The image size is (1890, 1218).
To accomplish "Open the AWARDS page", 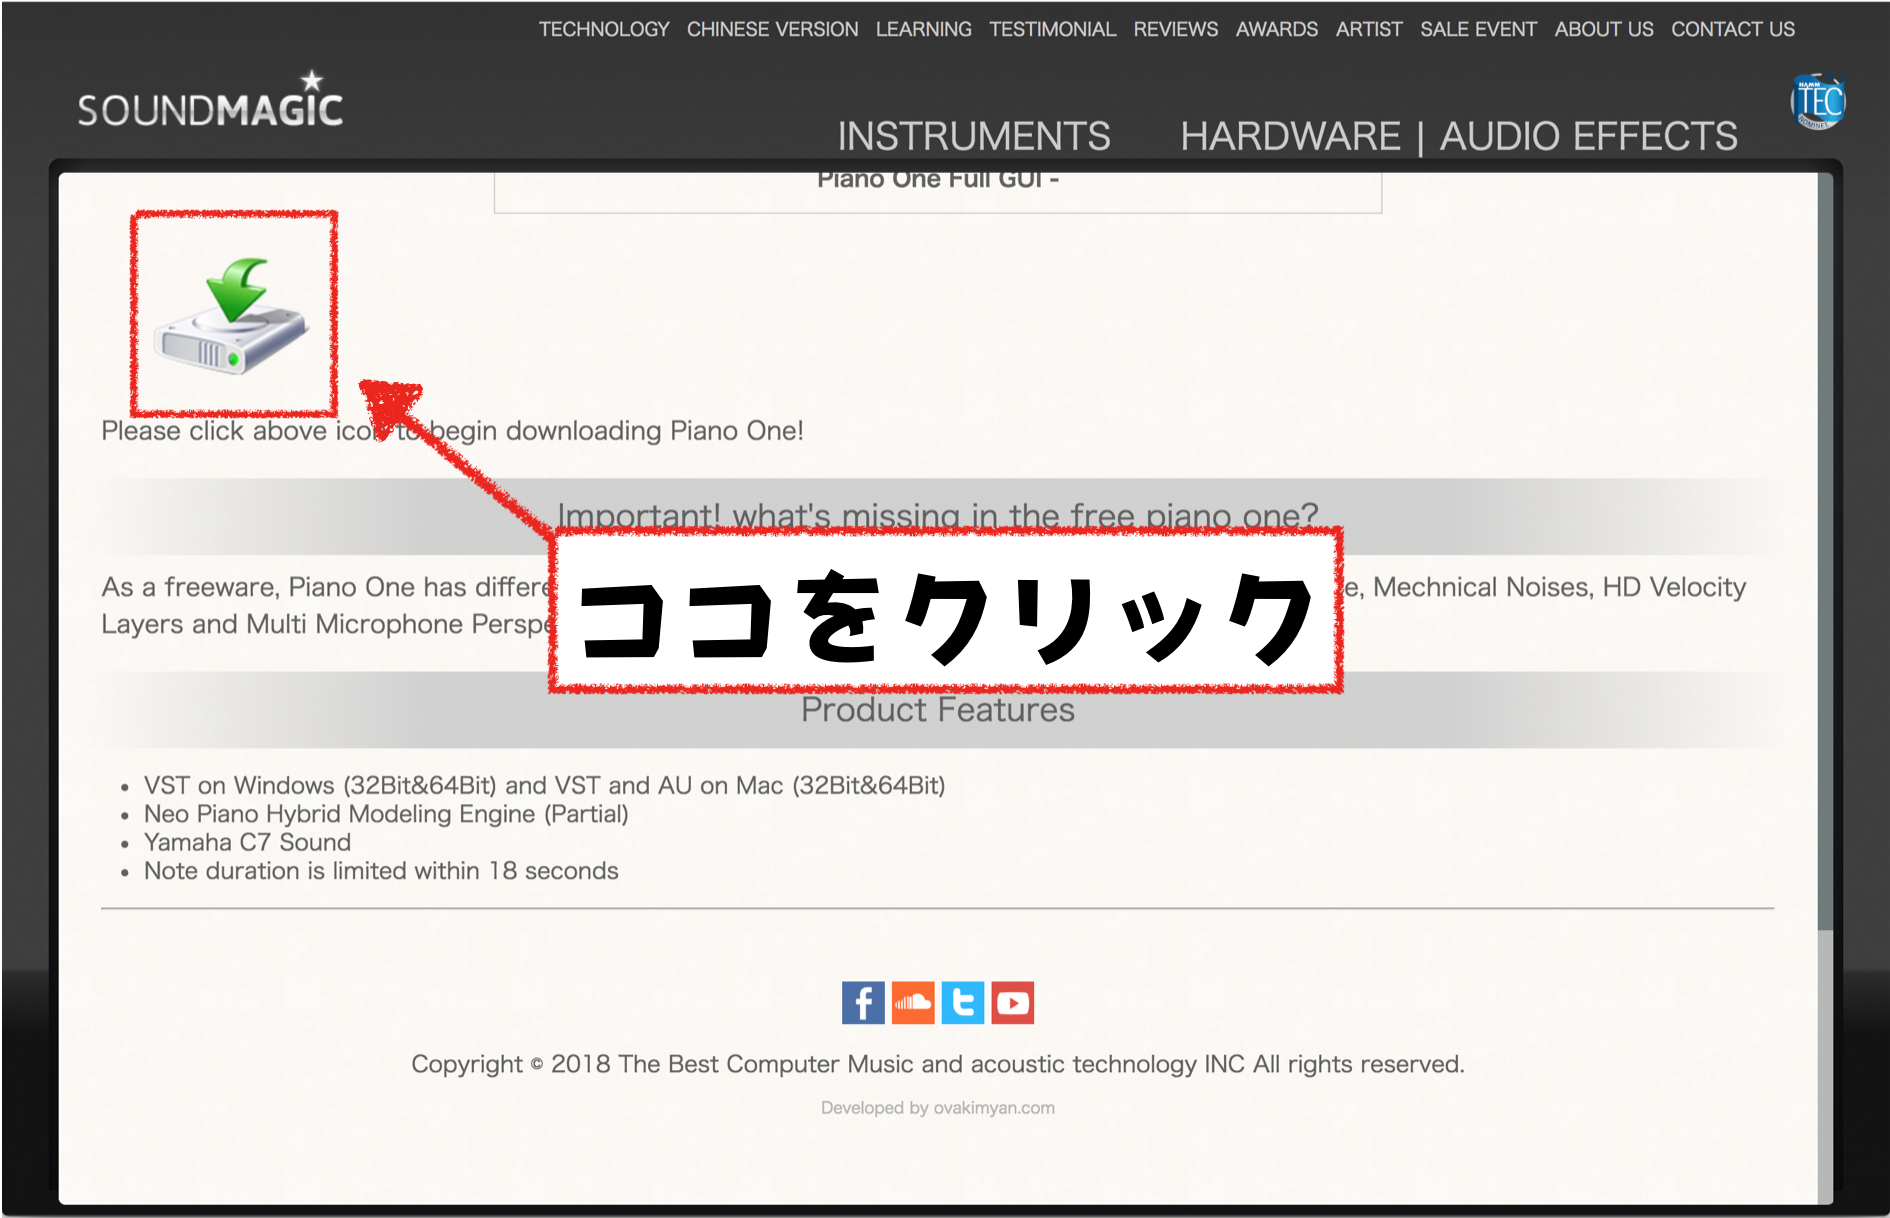I will tap(1277, 29).
